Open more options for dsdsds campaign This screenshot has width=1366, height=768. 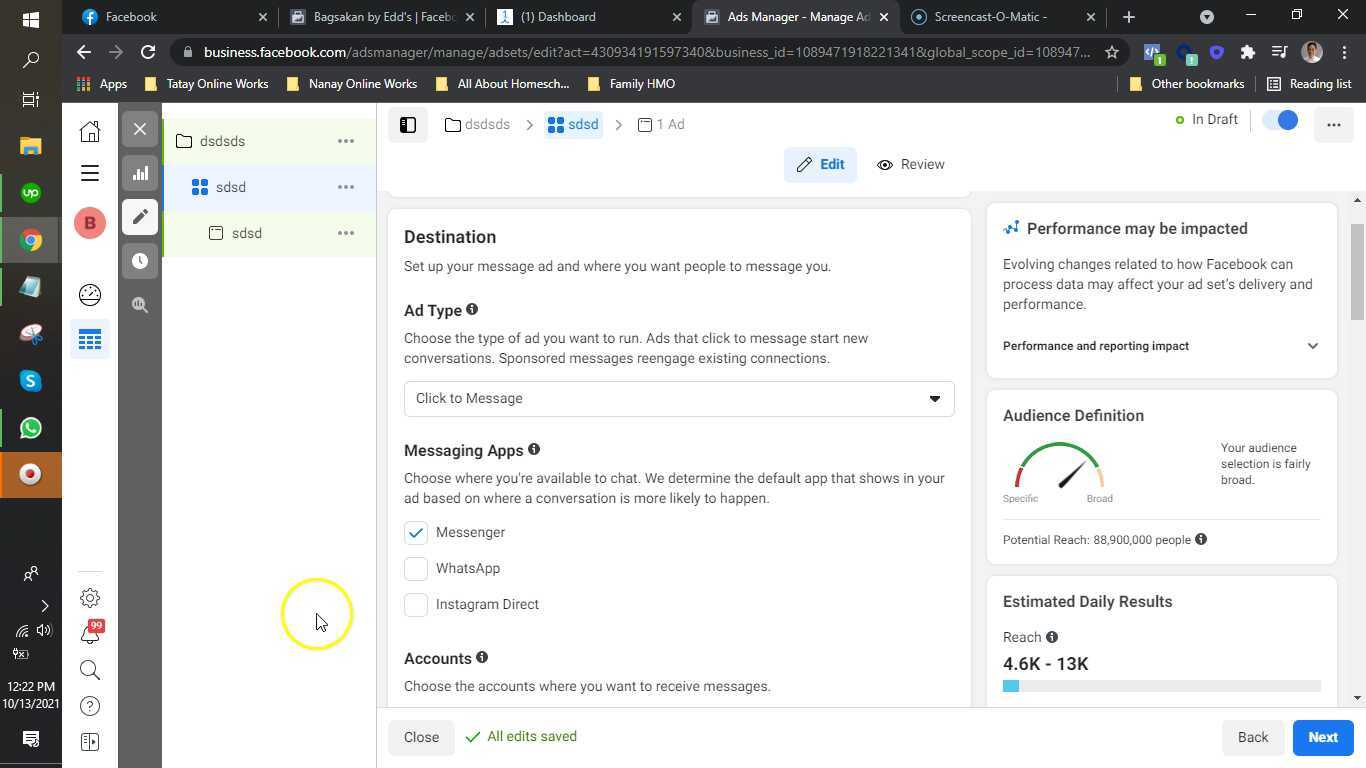pos(346,141)
